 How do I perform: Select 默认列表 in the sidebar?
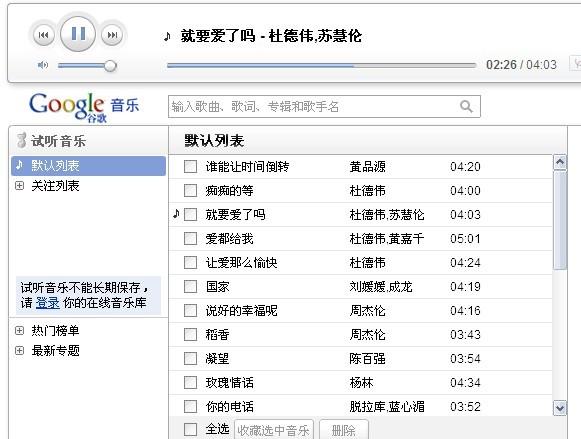click(x=89, y=166)
